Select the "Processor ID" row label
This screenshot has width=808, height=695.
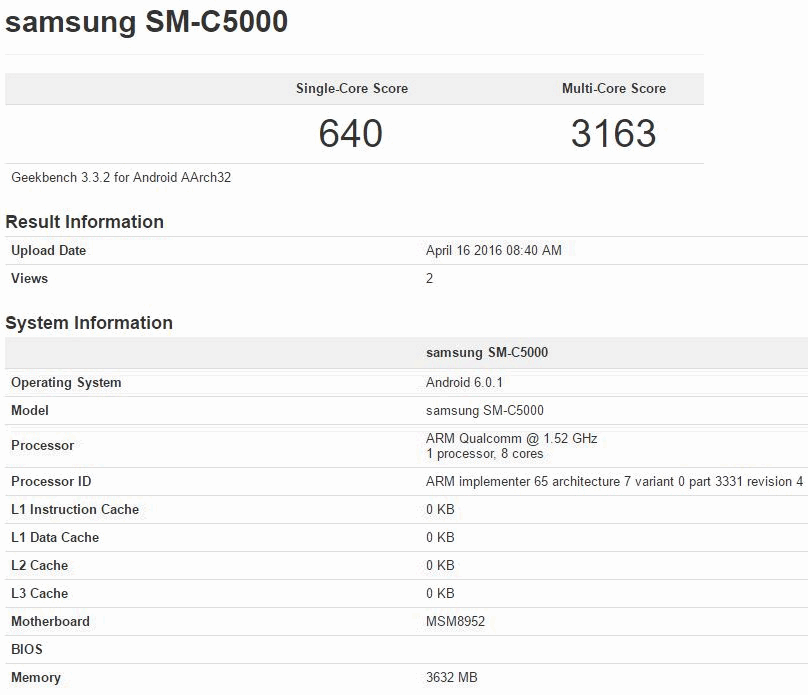click(x=51, y=481)
